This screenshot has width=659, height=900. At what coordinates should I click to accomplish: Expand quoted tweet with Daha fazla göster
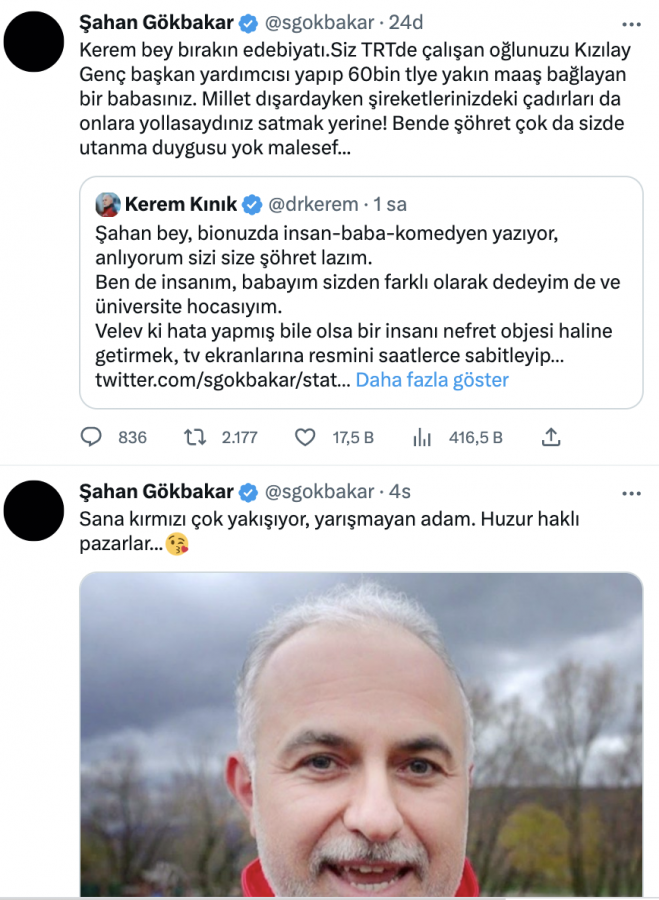coord(432,380)
